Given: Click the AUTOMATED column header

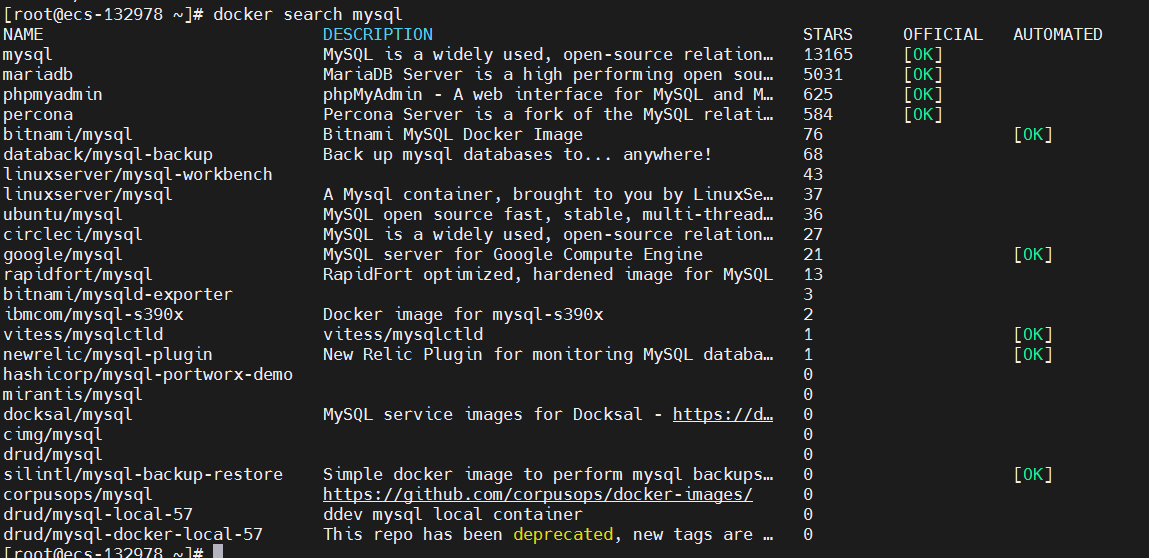Looking at the screenshot, I should click(1057, 34).
